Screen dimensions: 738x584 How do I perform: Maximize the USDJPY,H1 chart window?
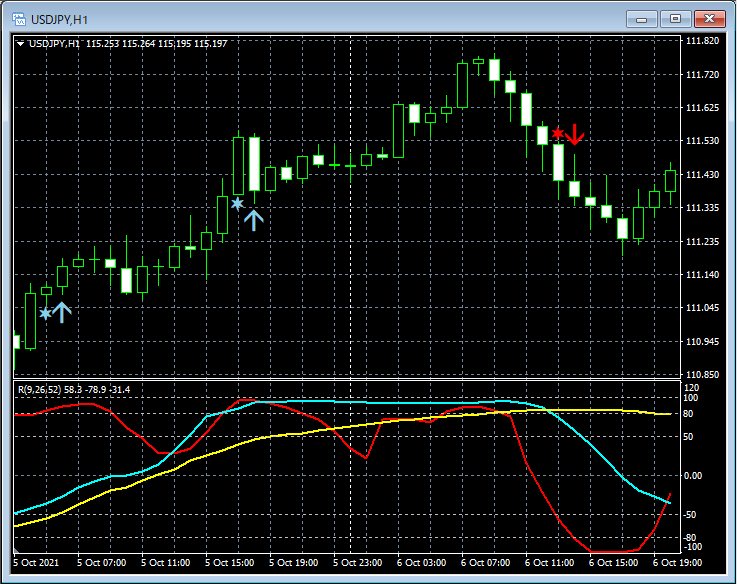(x=675, y=18)
